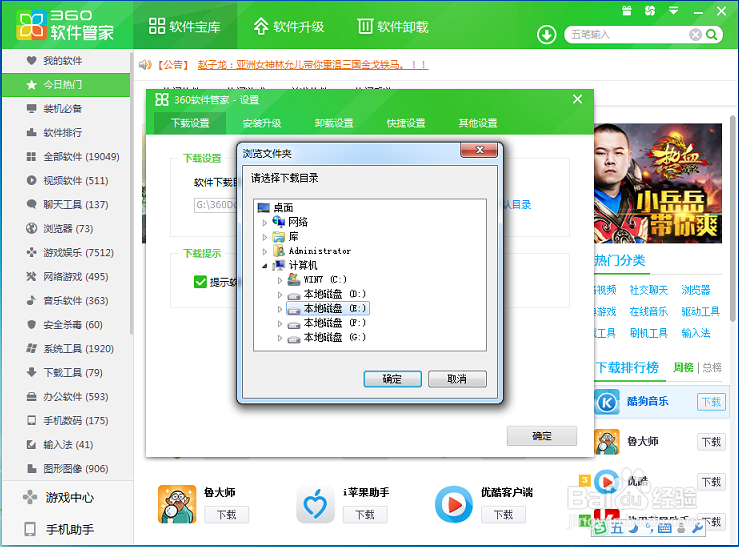Click the 鲁大师 app icon at bottom
Image resolution: width=739 pixels, height=547 pixels.
[x=177, y=504]
